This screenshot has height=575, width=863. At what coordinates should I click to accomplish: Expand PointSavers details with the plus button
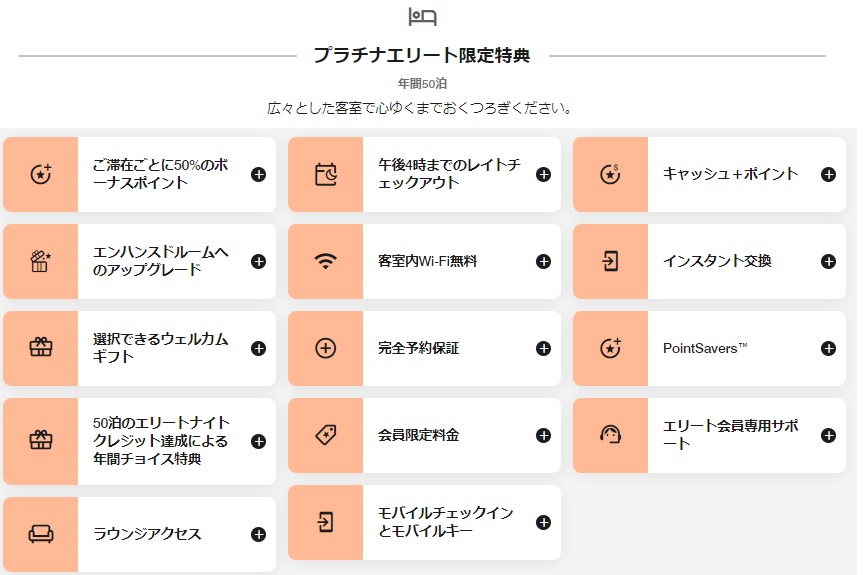pyautogui.click(x=828, y=348)
